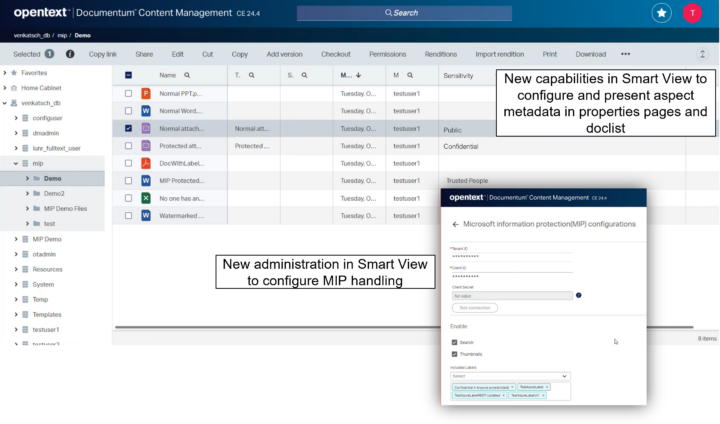Toggle the Thumbnails enable checkbox
The height and width of the screenshot is (424, 720).
coord(454,354)
